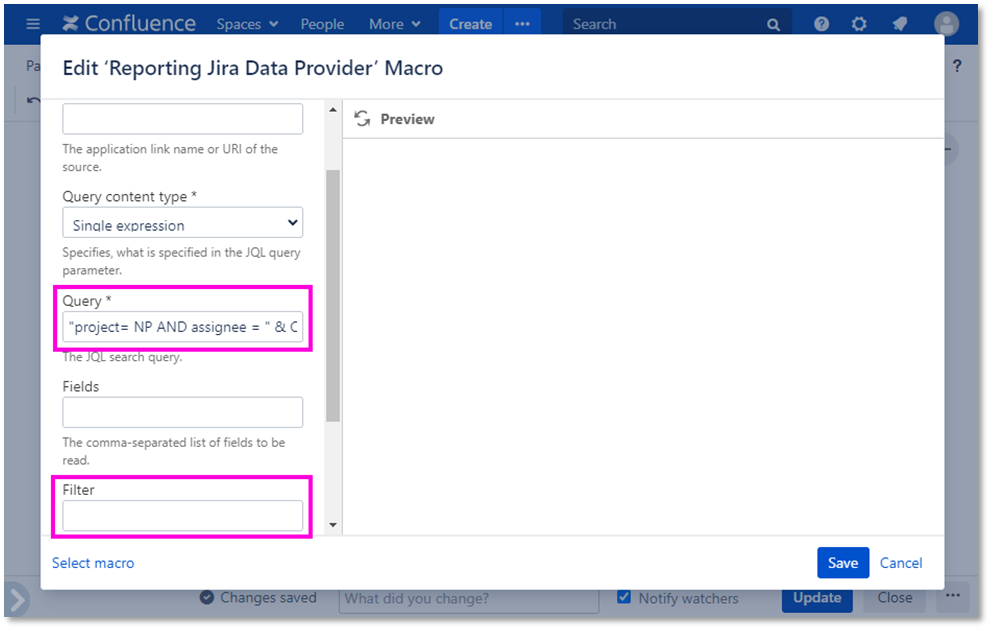
Task: Click the Update page button
Action: pyautogui.click(x=817, y=598)
